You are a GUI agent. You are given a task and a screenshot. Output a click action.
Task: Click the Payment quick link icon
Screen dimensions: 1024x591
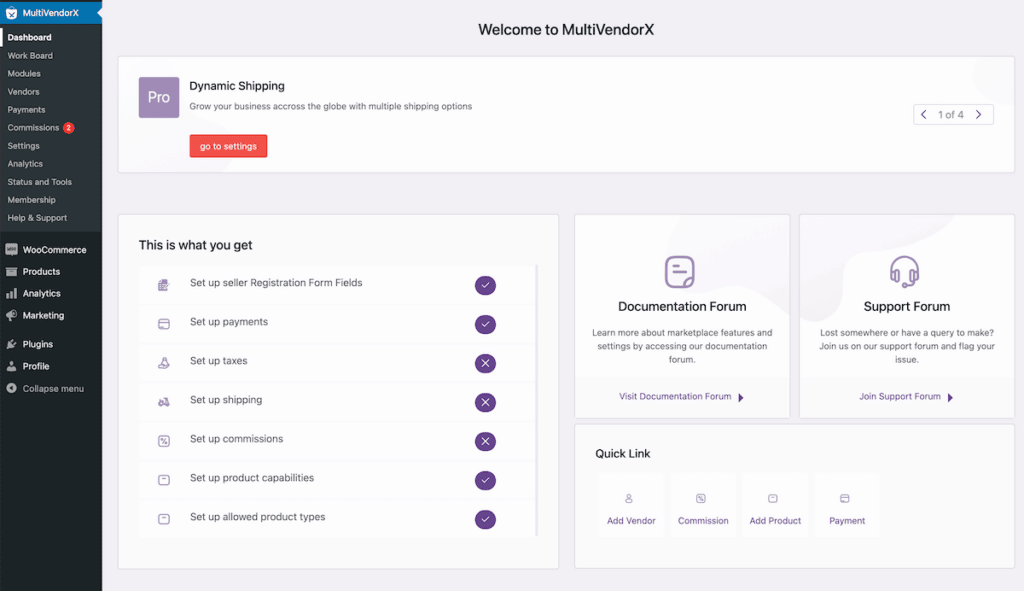847,497
